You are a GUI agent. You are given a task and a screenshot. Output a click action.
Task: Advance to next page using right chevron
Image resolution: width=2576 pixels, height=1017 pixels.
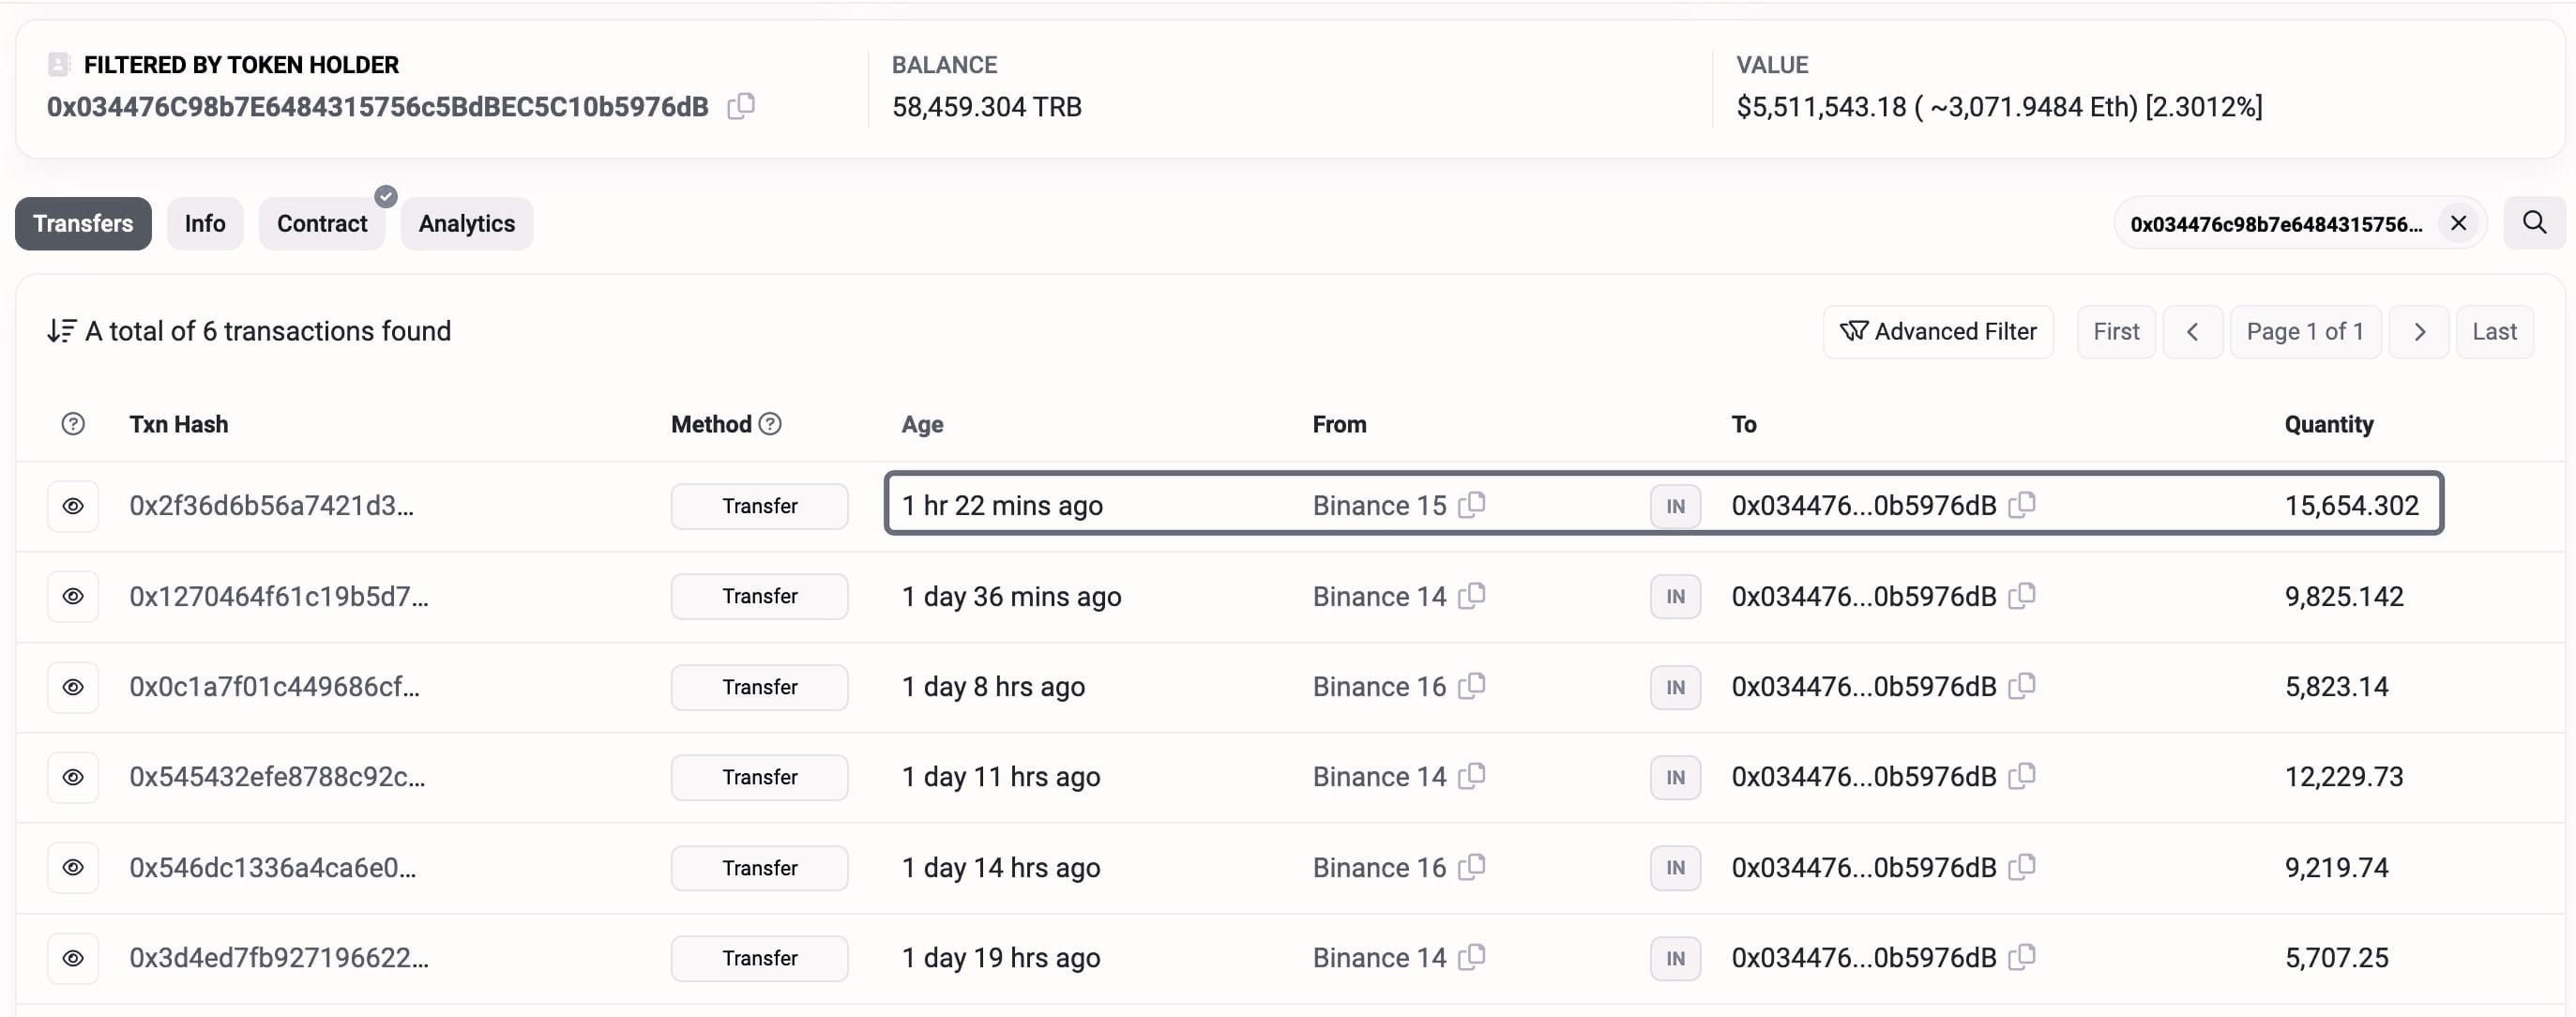click(2419, 331)
